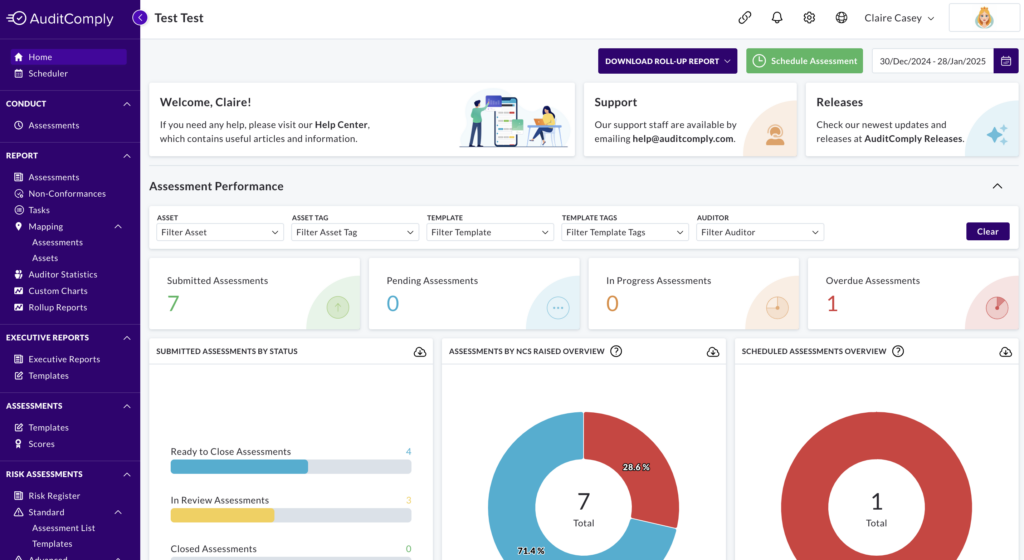Collapse the EXECUTIVE REPORTS section
The width and height of the screenshot is (1024, 560).
[x=127, y=337]
